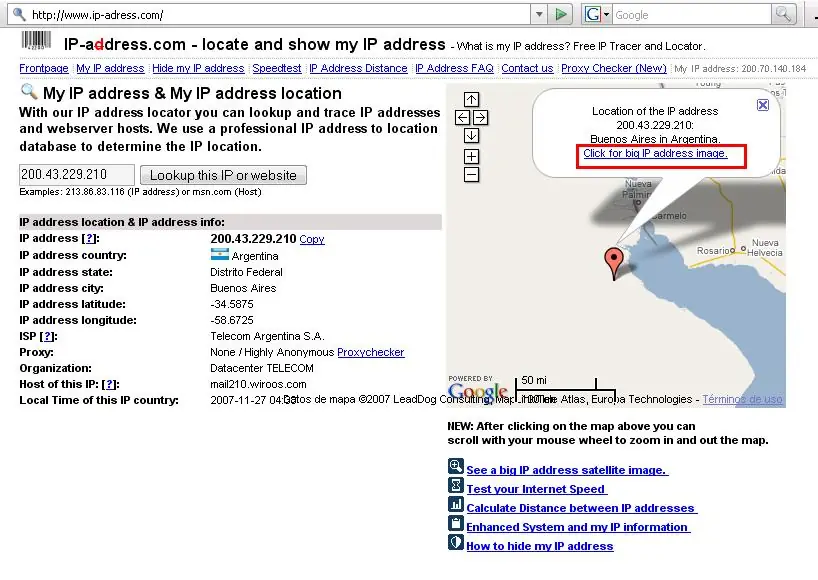Open Calculate Distance between IP addresses link

pos(582,508)
